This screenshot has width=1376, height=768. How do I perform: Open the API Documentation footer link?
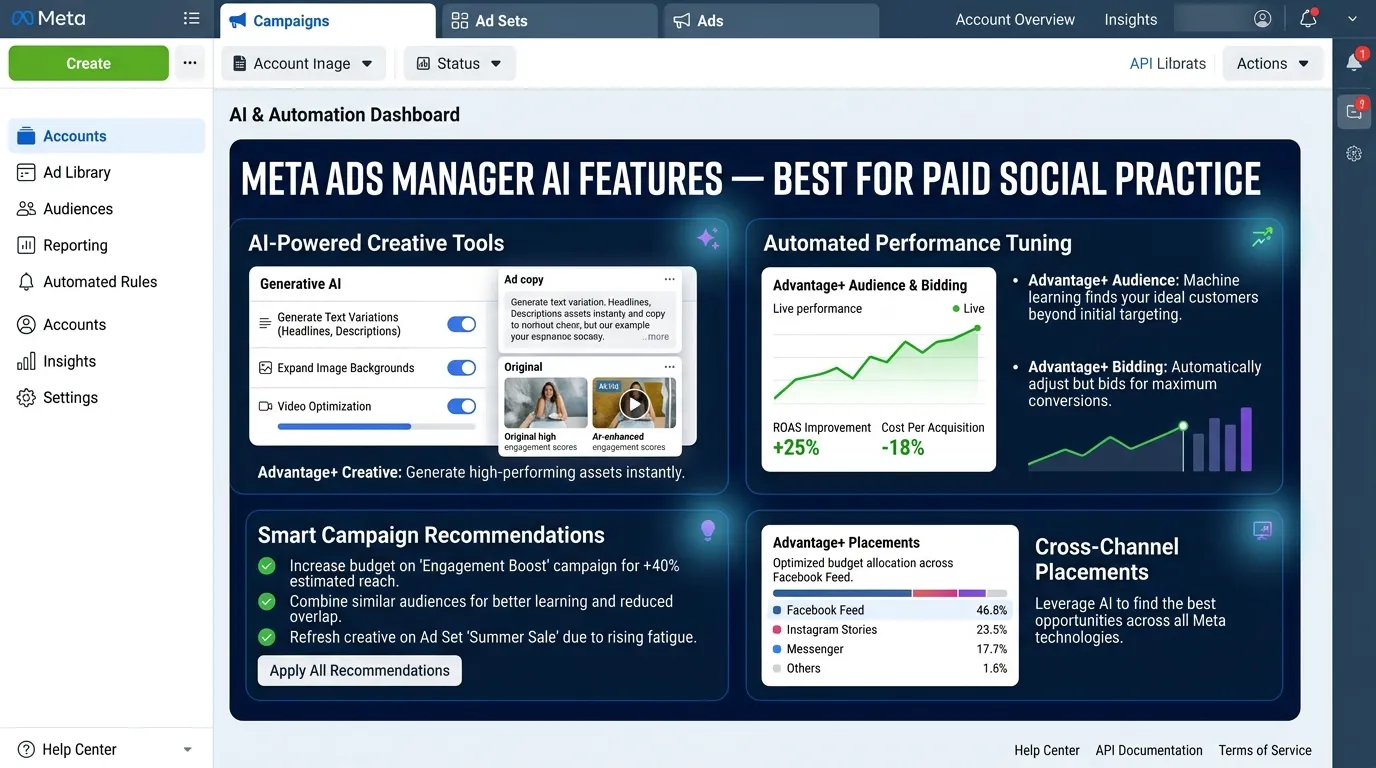click(1149, 750)
